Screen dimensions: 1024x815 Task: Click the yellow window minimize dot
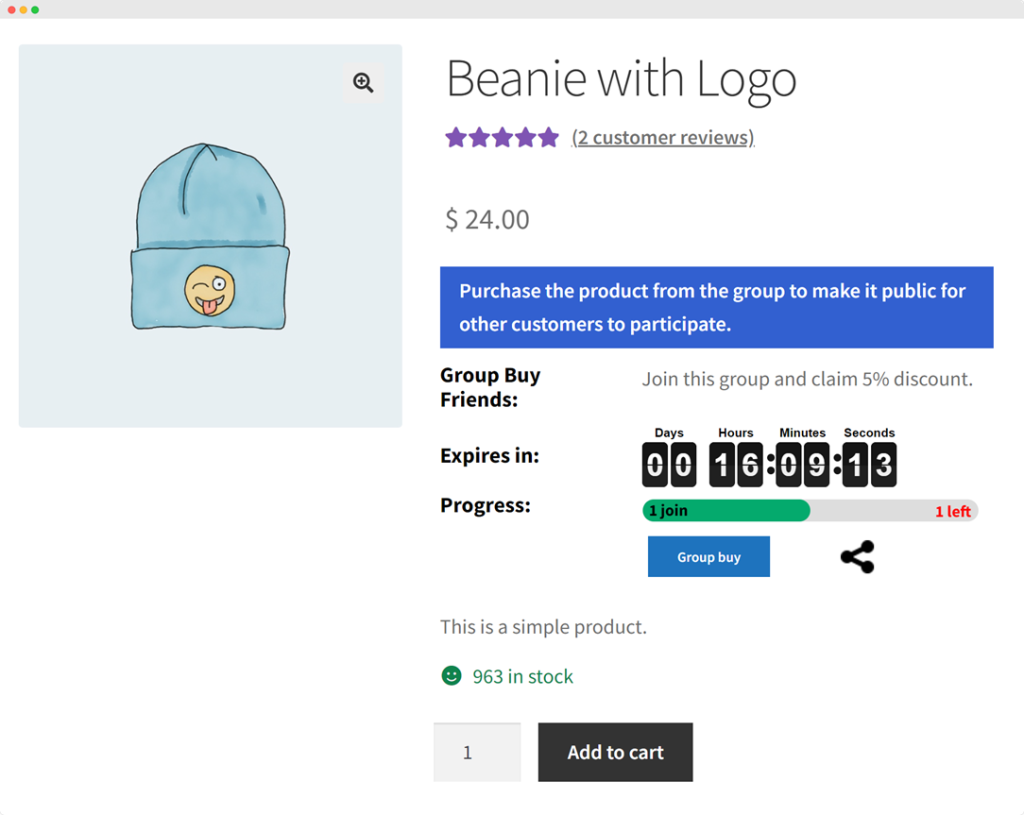coord(23,9)
